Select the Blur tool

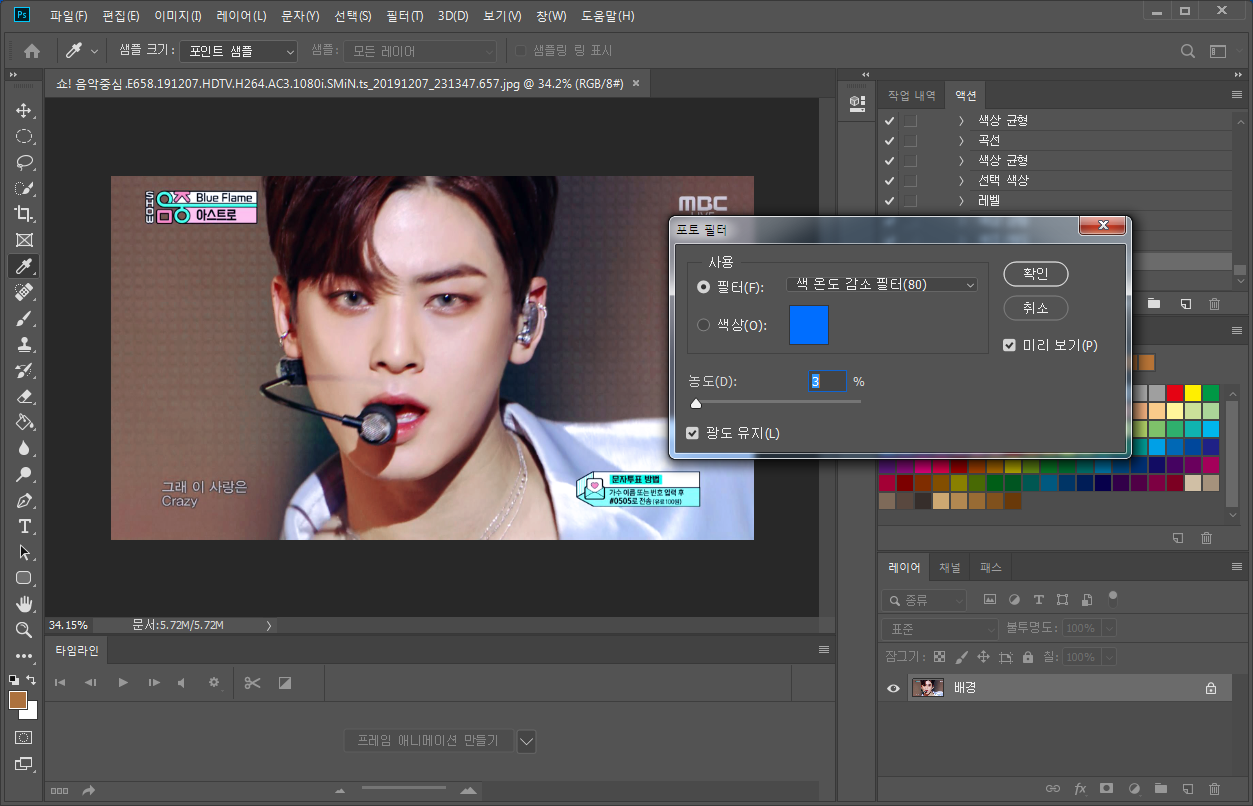(24, 448)
